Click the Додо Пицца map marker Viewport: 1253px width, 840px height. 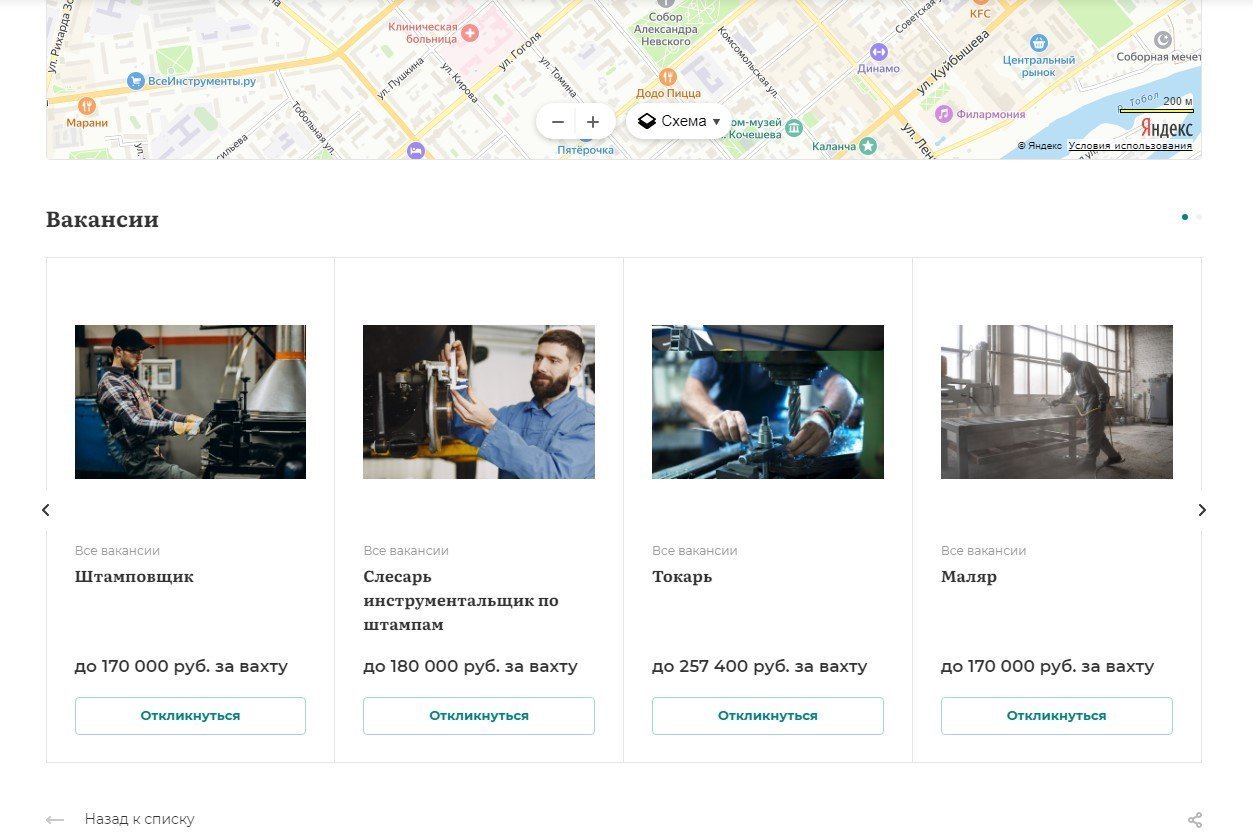(668, 77)
